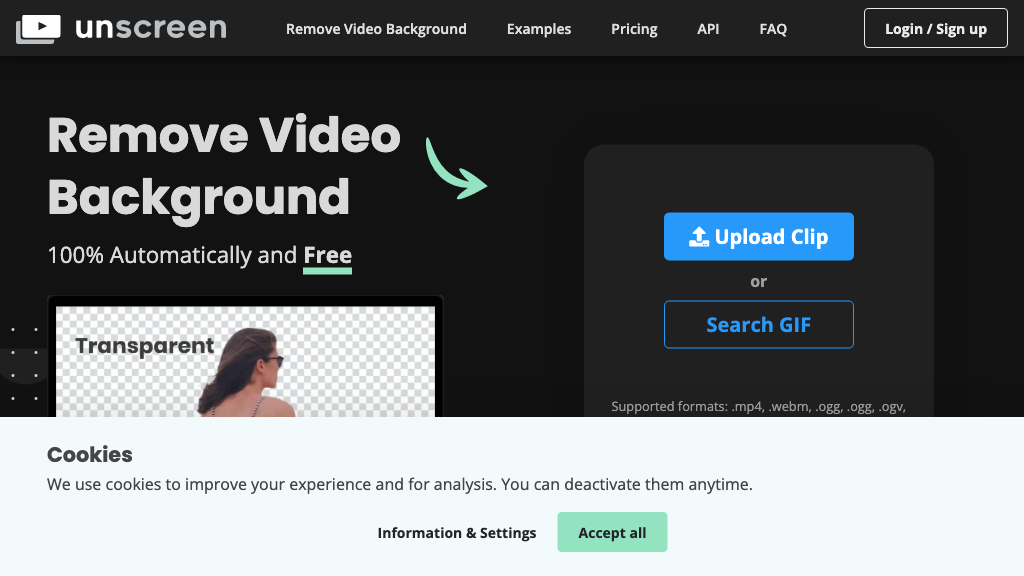
Task: Click the Remove Video Background headline
Action: coord(224,166)
